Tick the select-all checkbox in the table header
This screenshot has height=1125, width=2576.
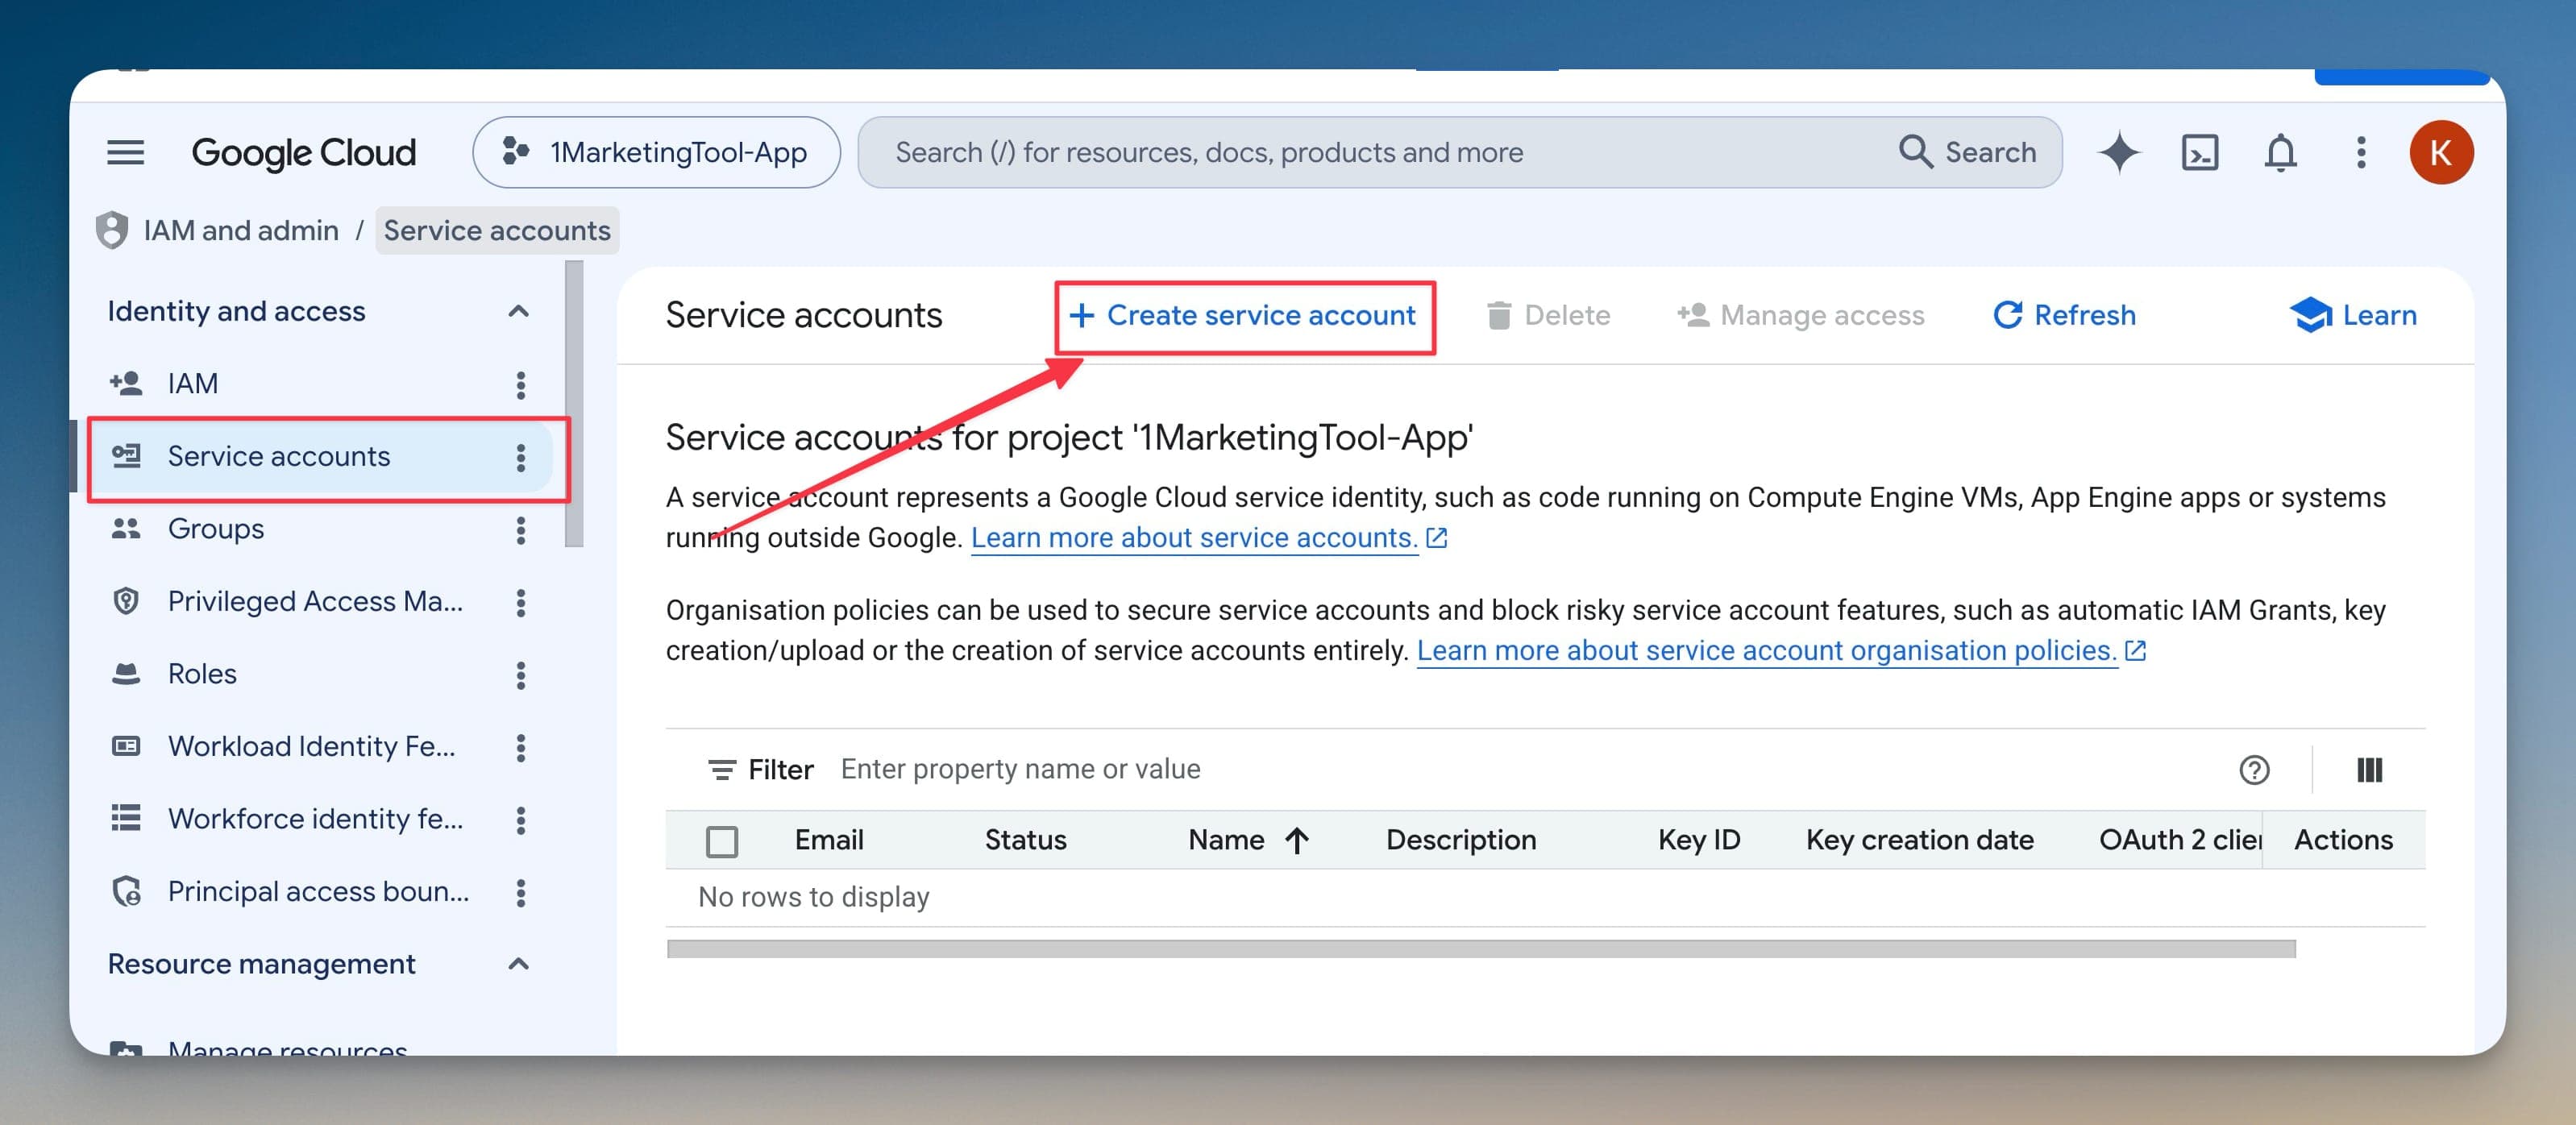pyautogui.click(x=721, y=841)
